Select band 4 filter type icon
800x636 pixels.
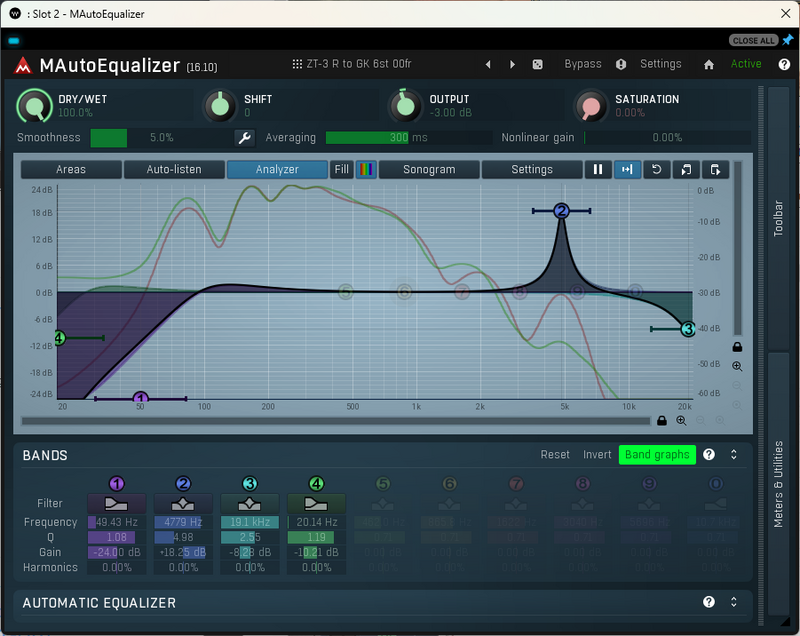[x=316, y=504]
